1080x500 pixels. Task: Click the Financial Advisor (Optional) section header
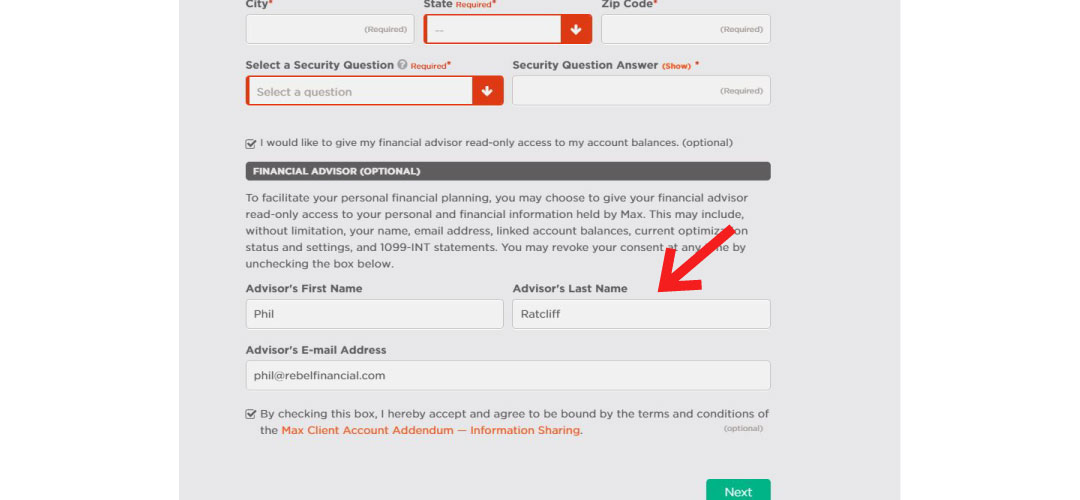[508, 171]
